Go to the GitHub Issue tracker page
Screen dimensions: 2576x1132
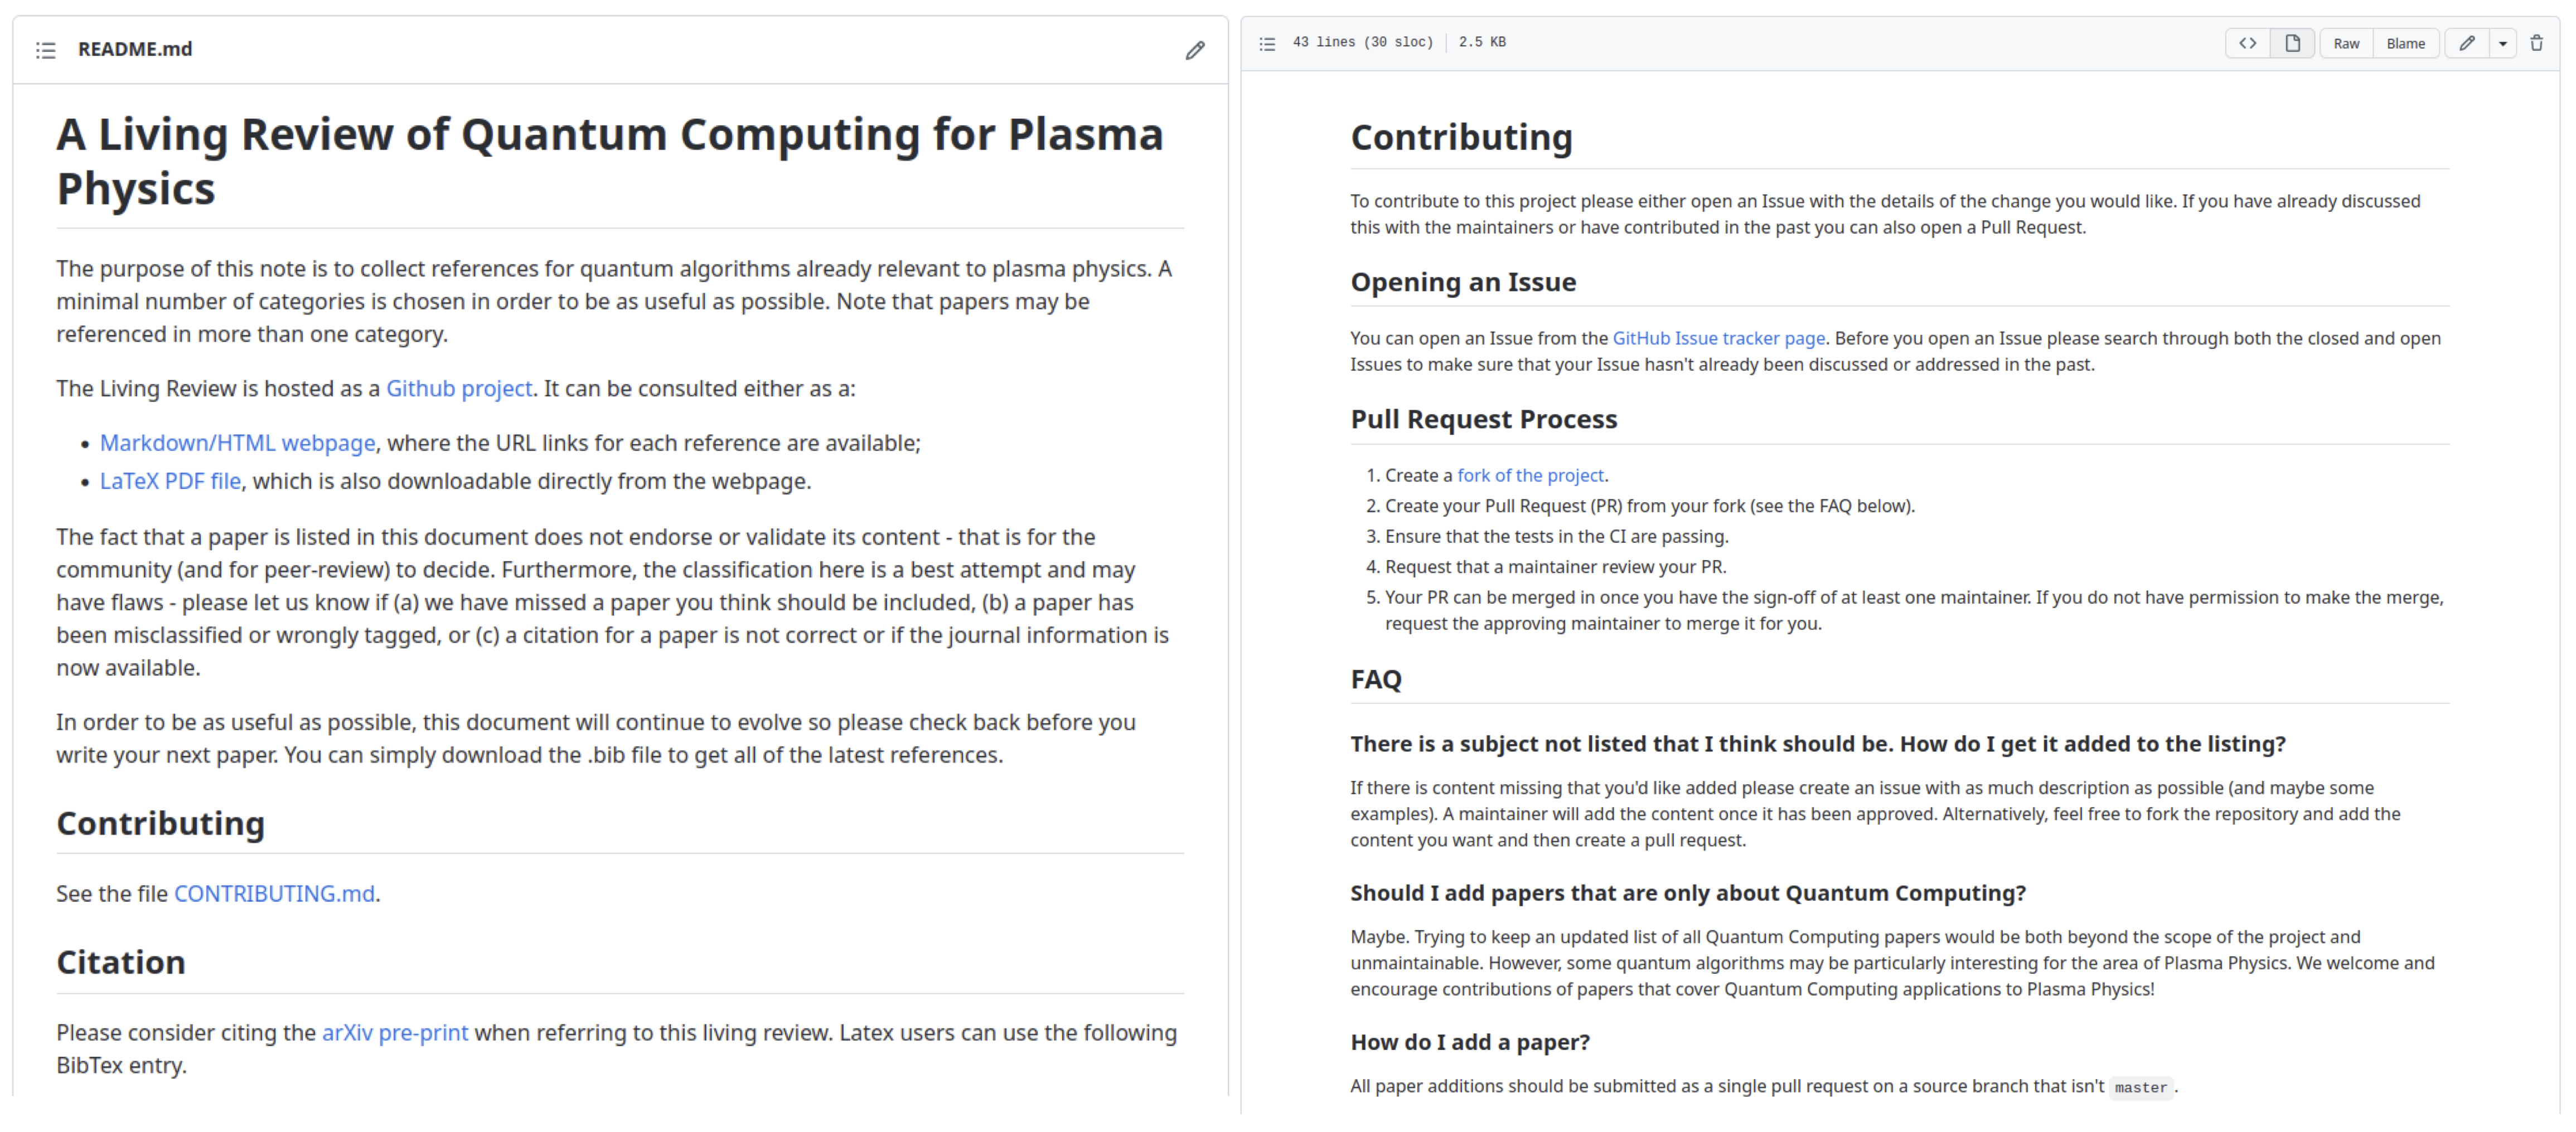tap(1718, 338)
